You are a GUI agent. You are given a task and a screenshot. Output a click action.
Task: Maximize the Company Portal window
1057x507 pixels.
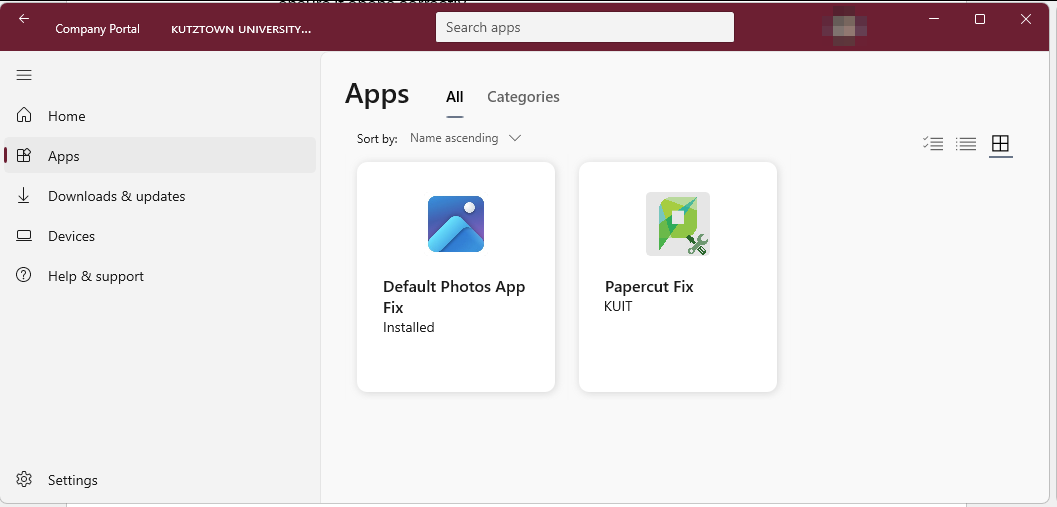pyautogui.click(x=980, y=19)
